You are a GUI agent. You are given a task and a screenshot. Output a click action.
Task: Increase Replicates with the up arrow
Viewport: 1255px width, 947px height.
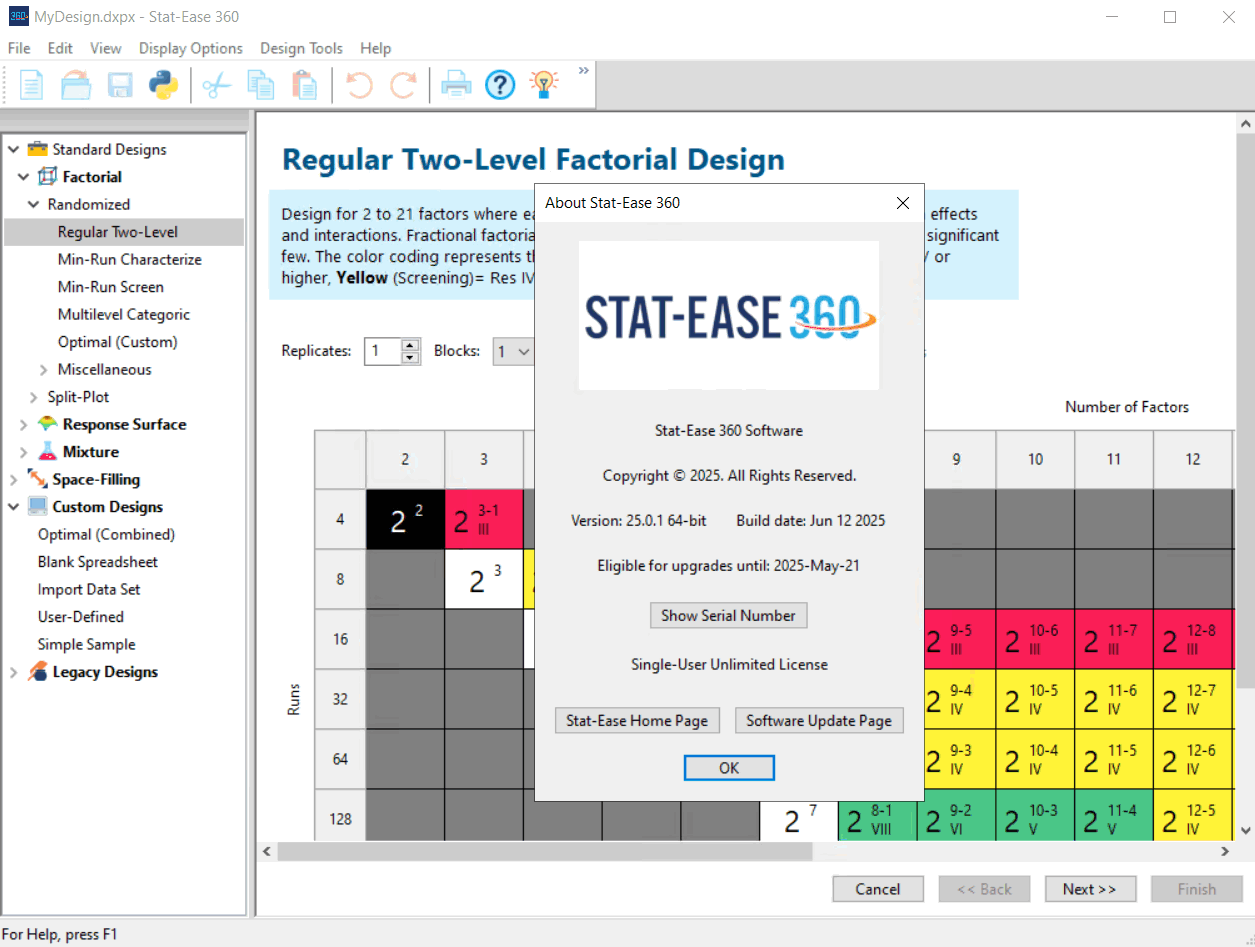[410, 345]
